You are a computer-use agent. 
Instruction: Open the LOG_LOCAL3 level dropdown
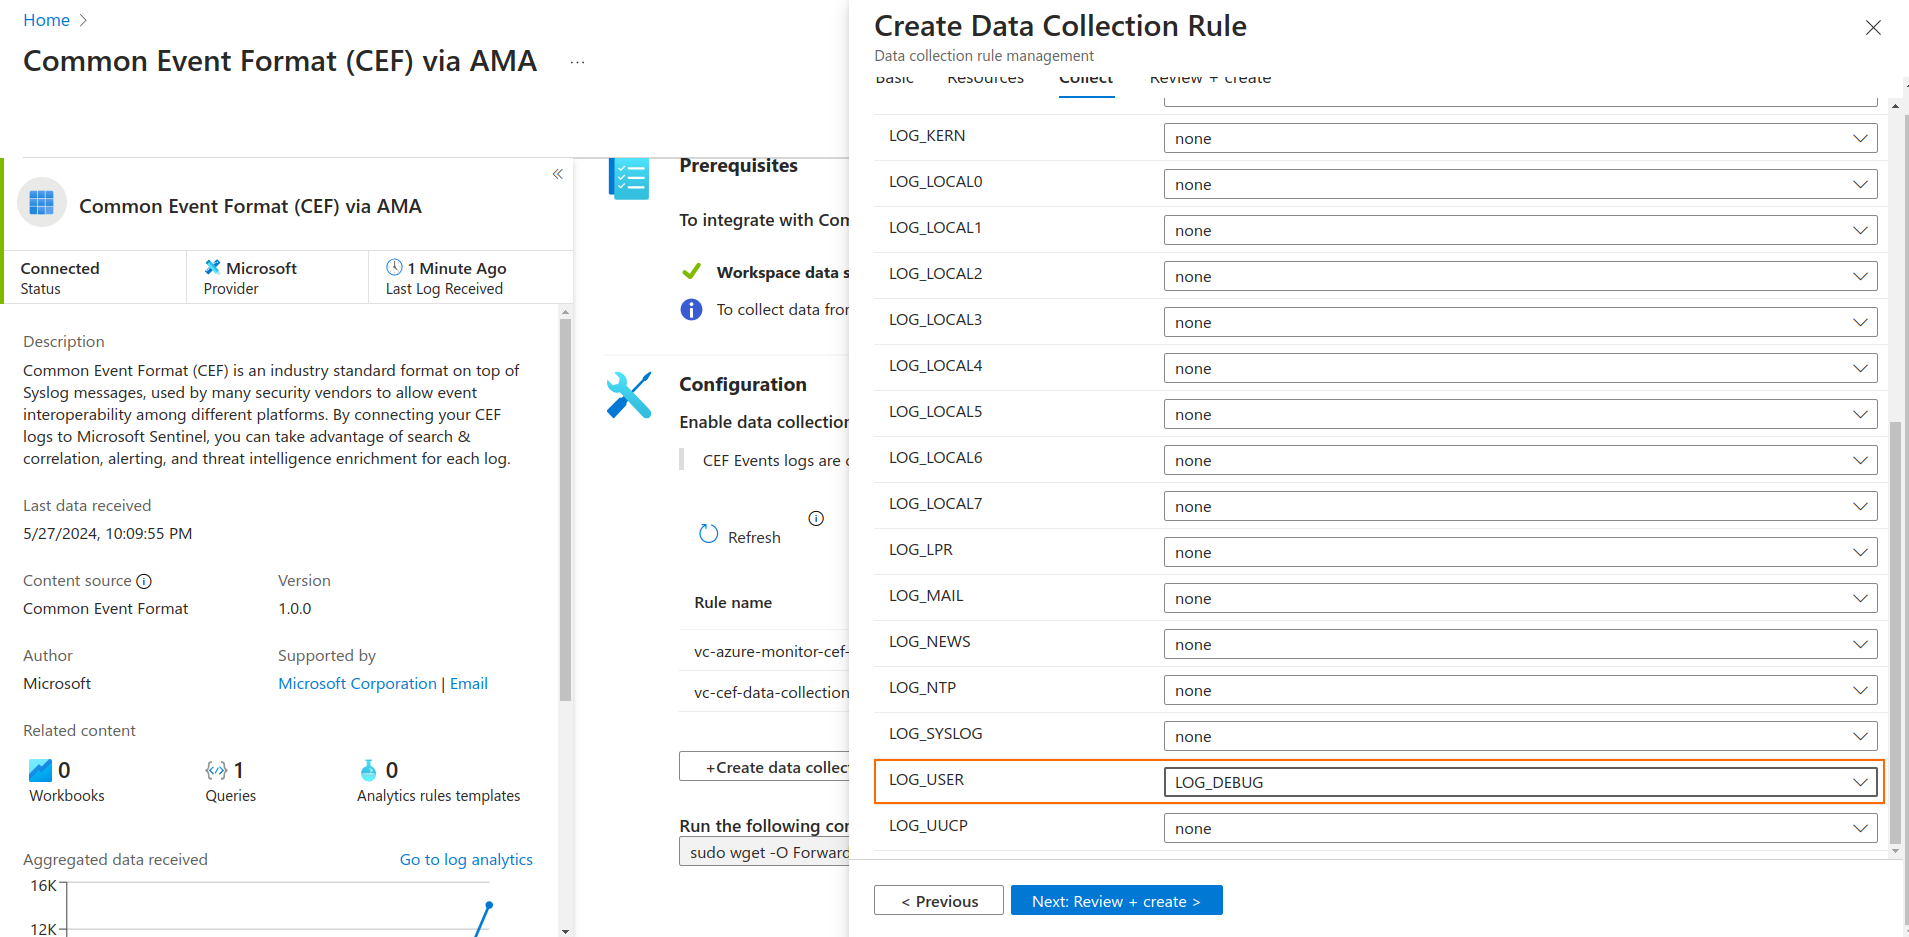click(1520, 322)
